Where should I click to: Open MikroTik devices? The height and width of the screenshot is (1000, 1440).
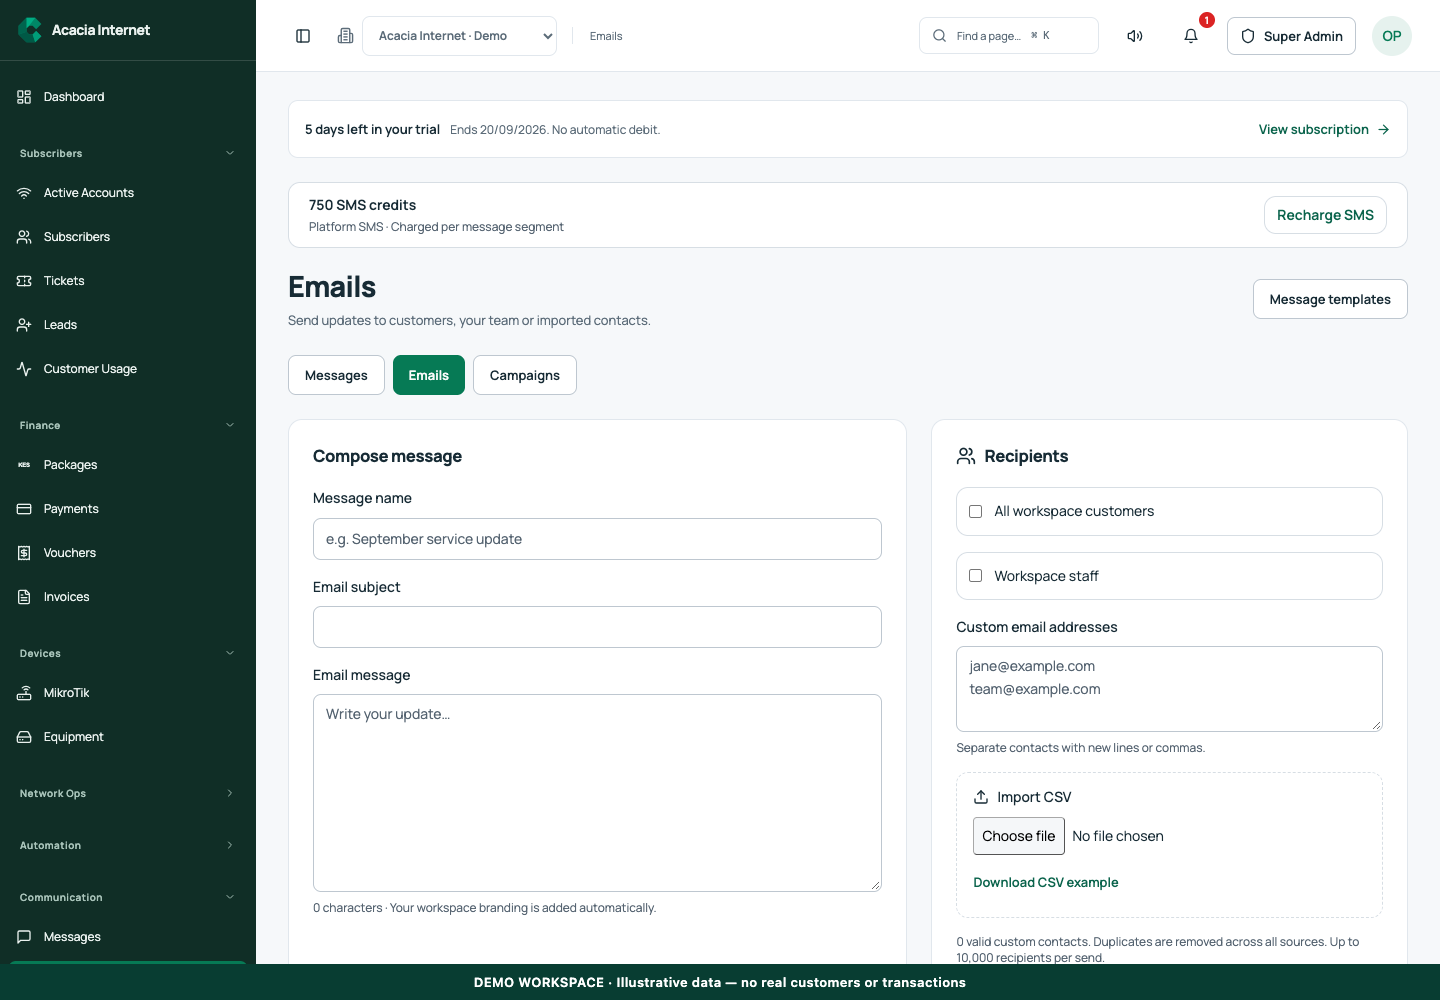coord(128,693)
